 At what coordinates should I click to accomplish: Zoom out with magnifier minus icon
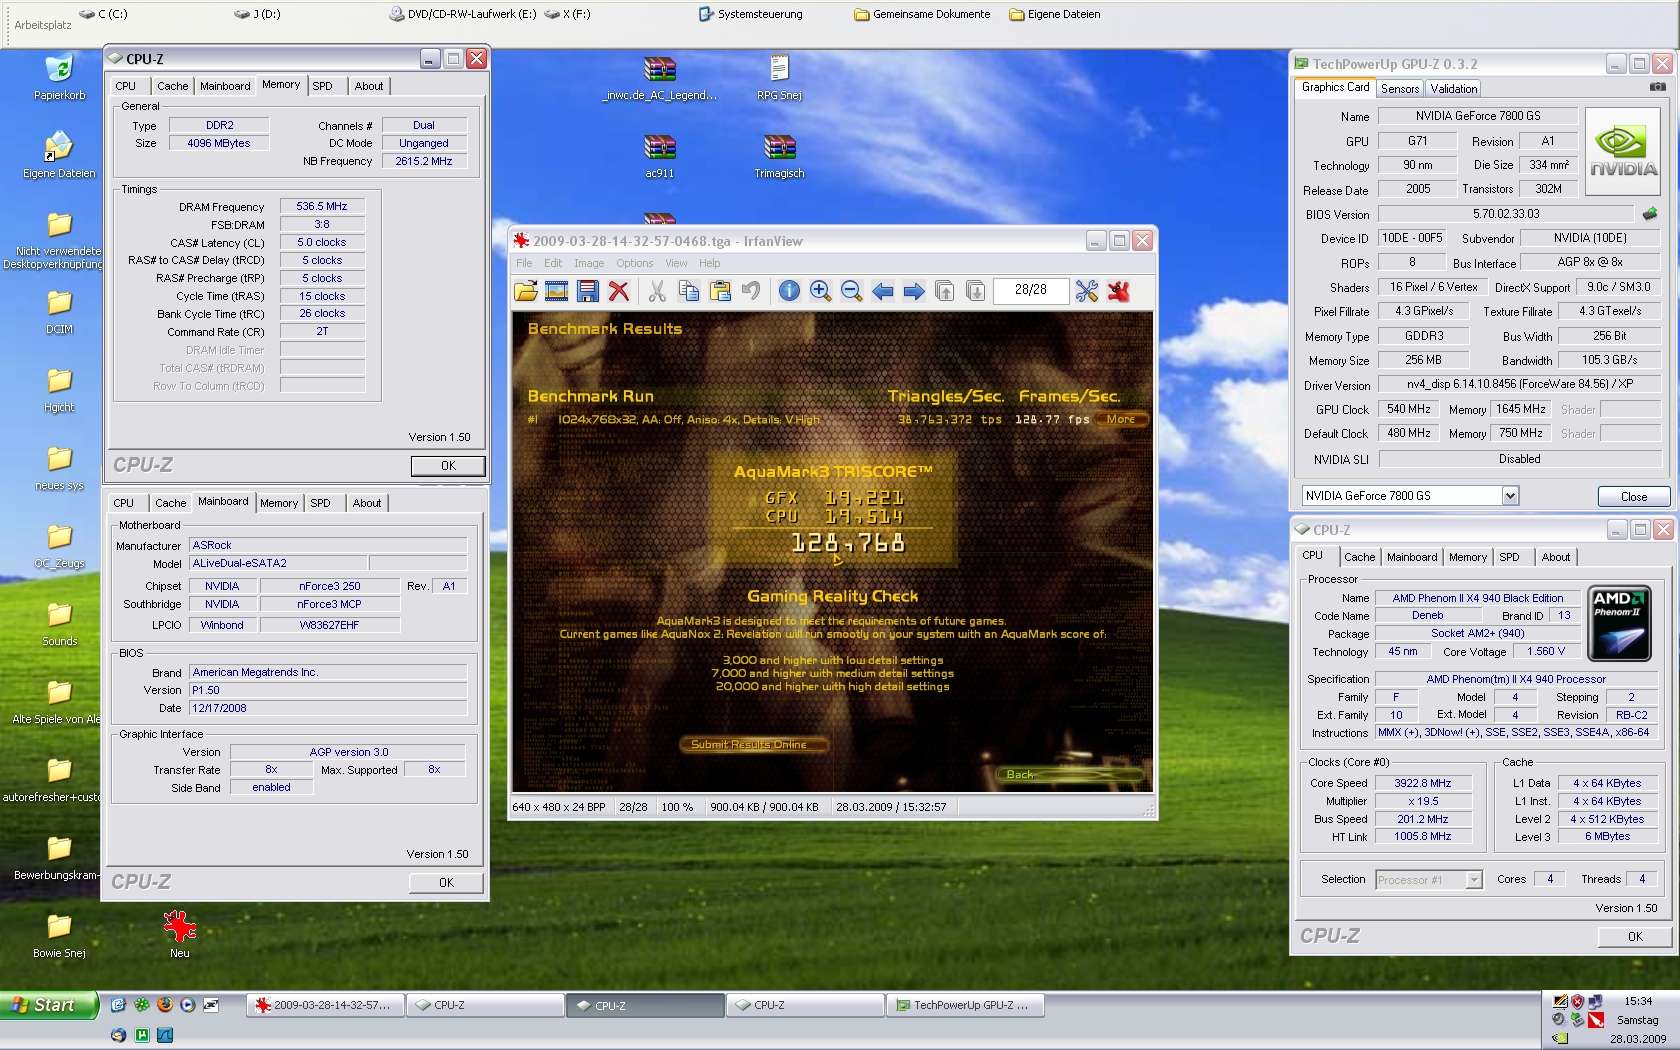851,291
